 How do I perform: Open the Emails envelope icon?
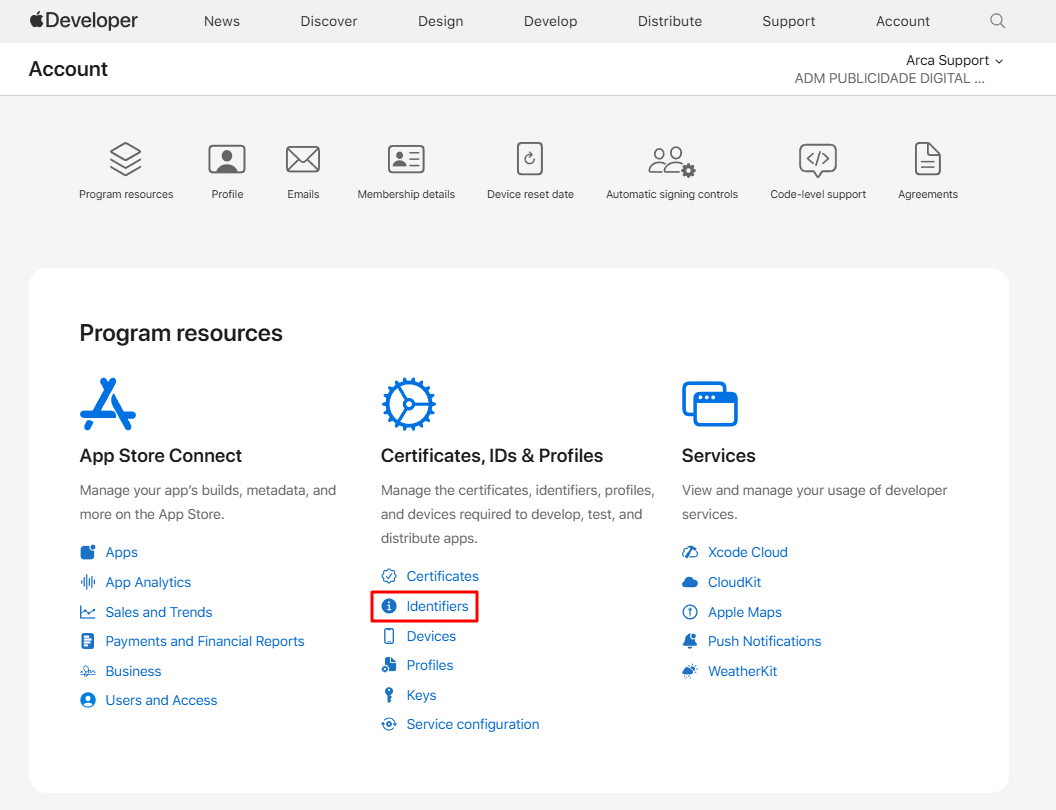(x=303, y=159)
